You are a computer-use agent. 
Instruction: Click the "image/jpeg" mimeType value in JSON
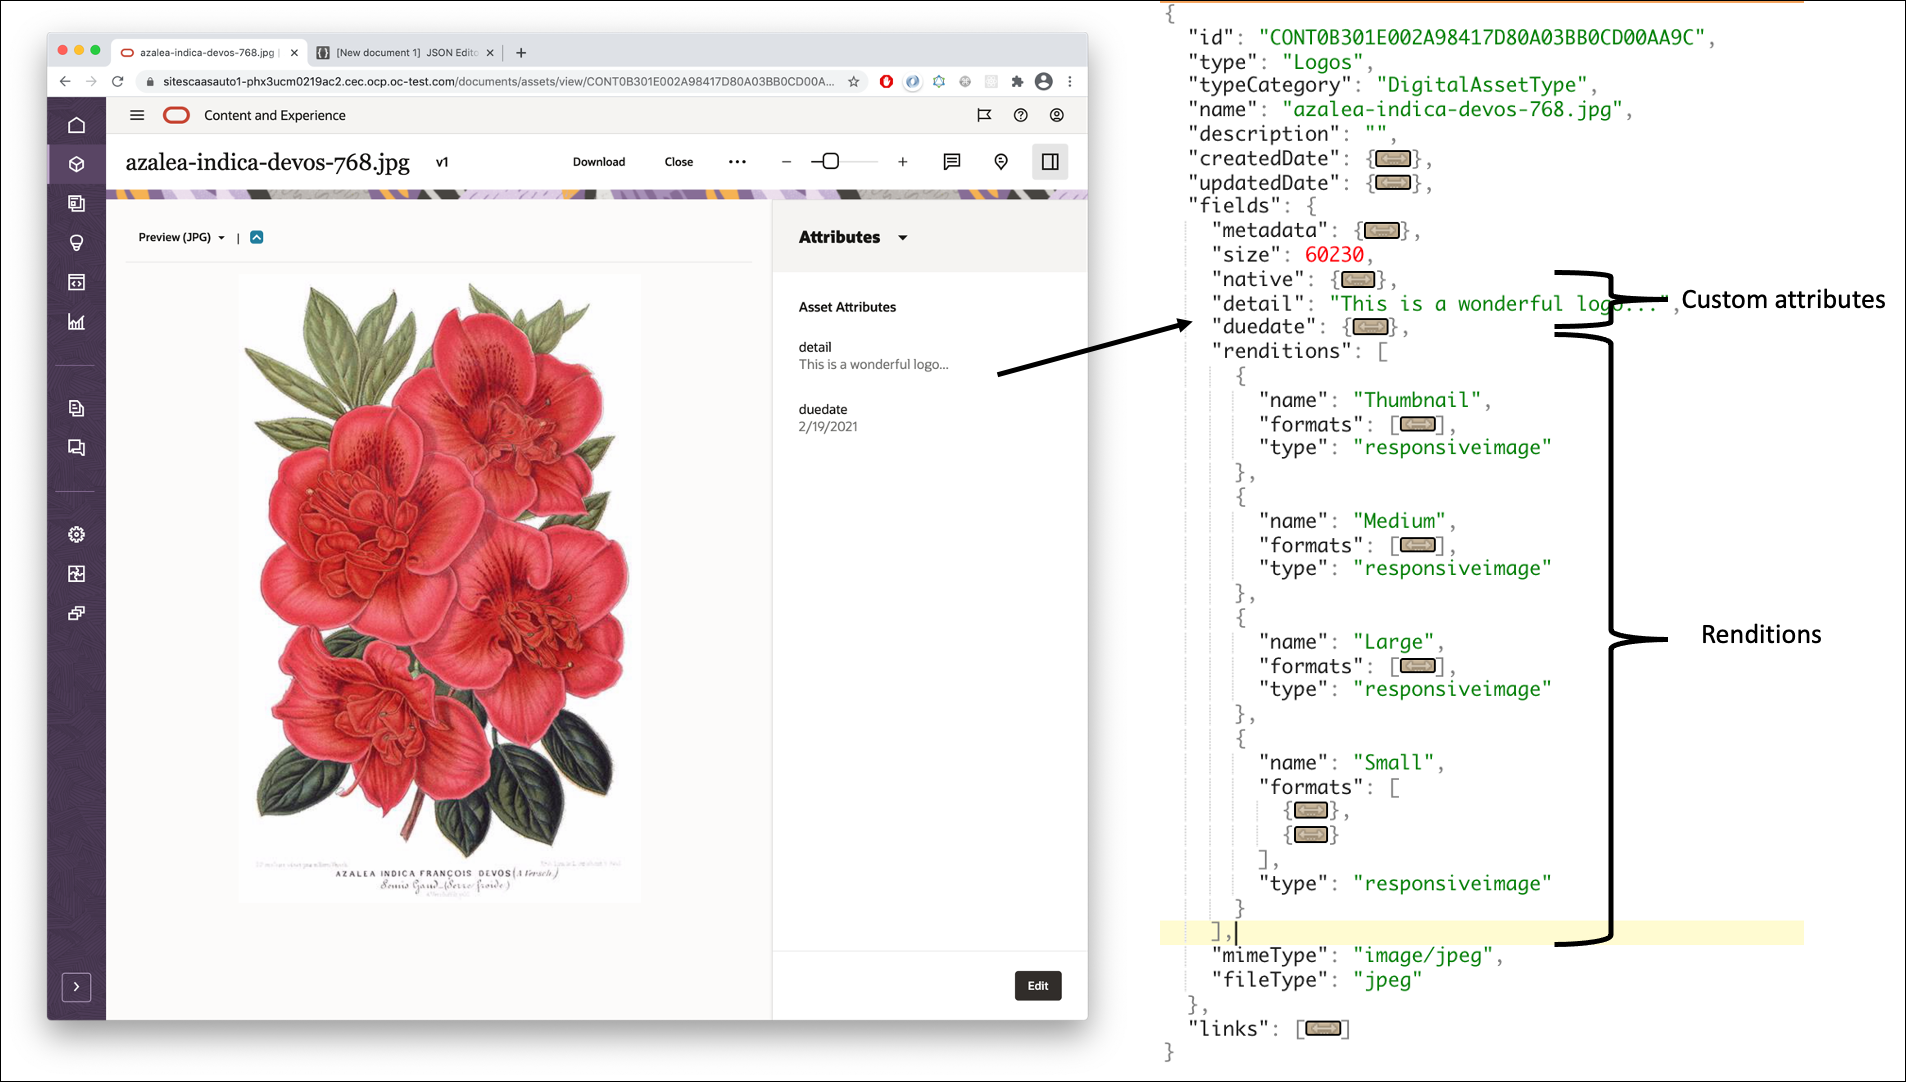point(1423,956)
